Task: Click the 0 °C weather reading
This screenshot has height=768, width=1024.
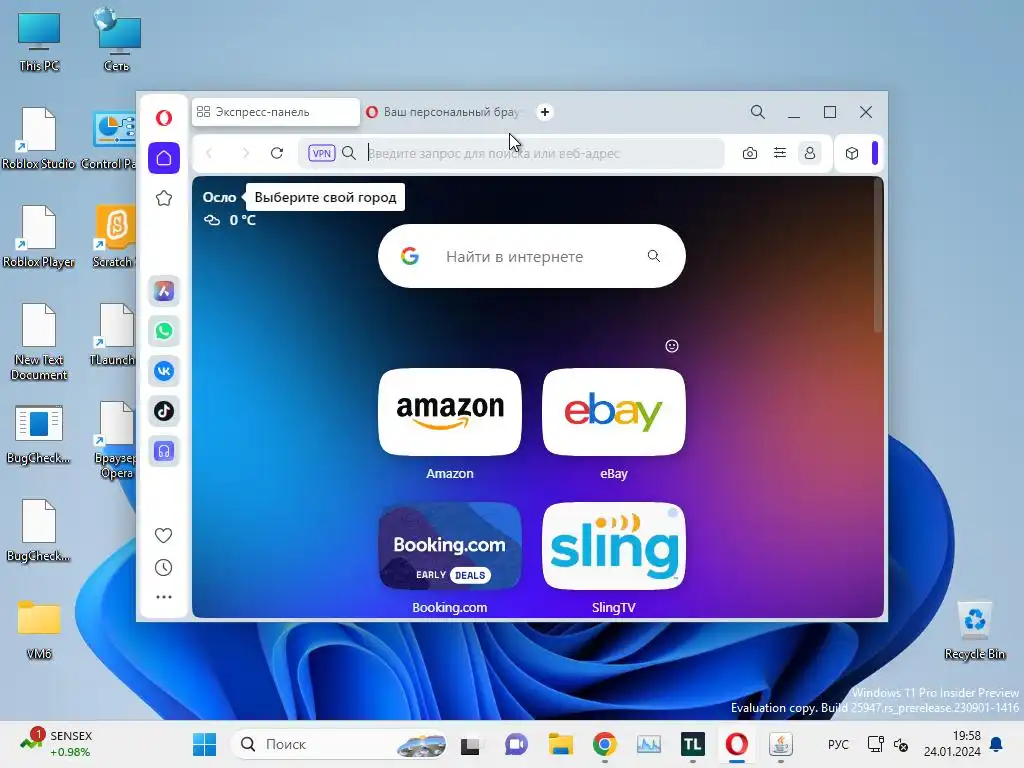Action: [x=242, y=220]
